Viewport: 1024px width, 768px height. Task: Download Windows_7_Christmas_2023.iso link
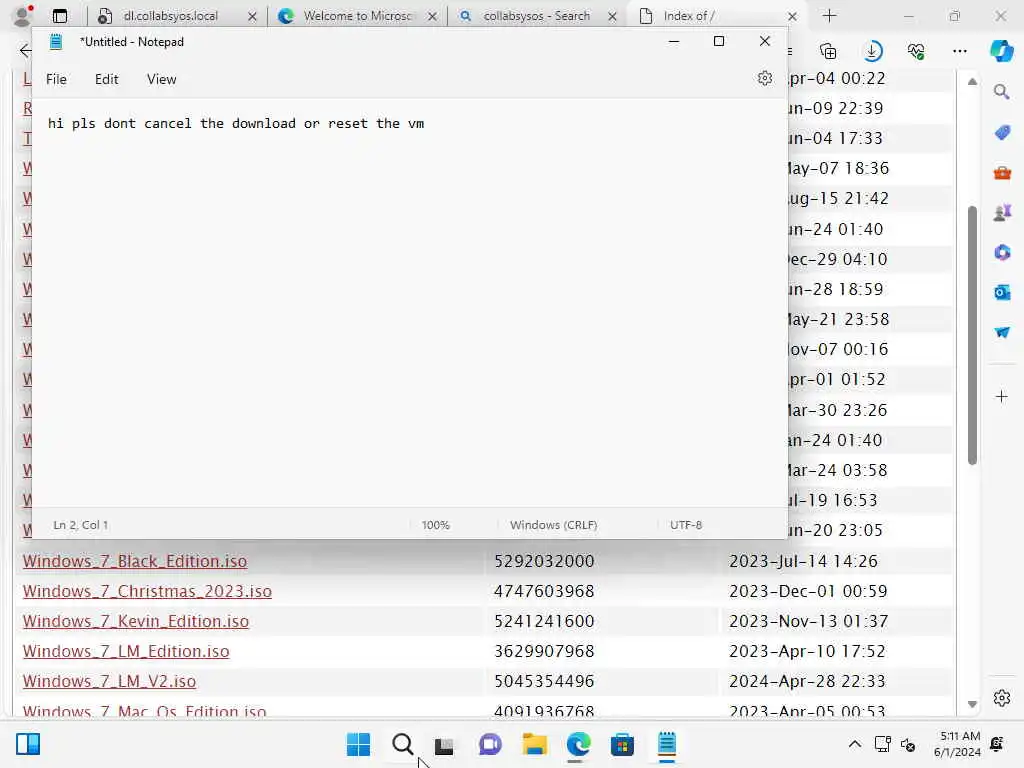point(147,591)
